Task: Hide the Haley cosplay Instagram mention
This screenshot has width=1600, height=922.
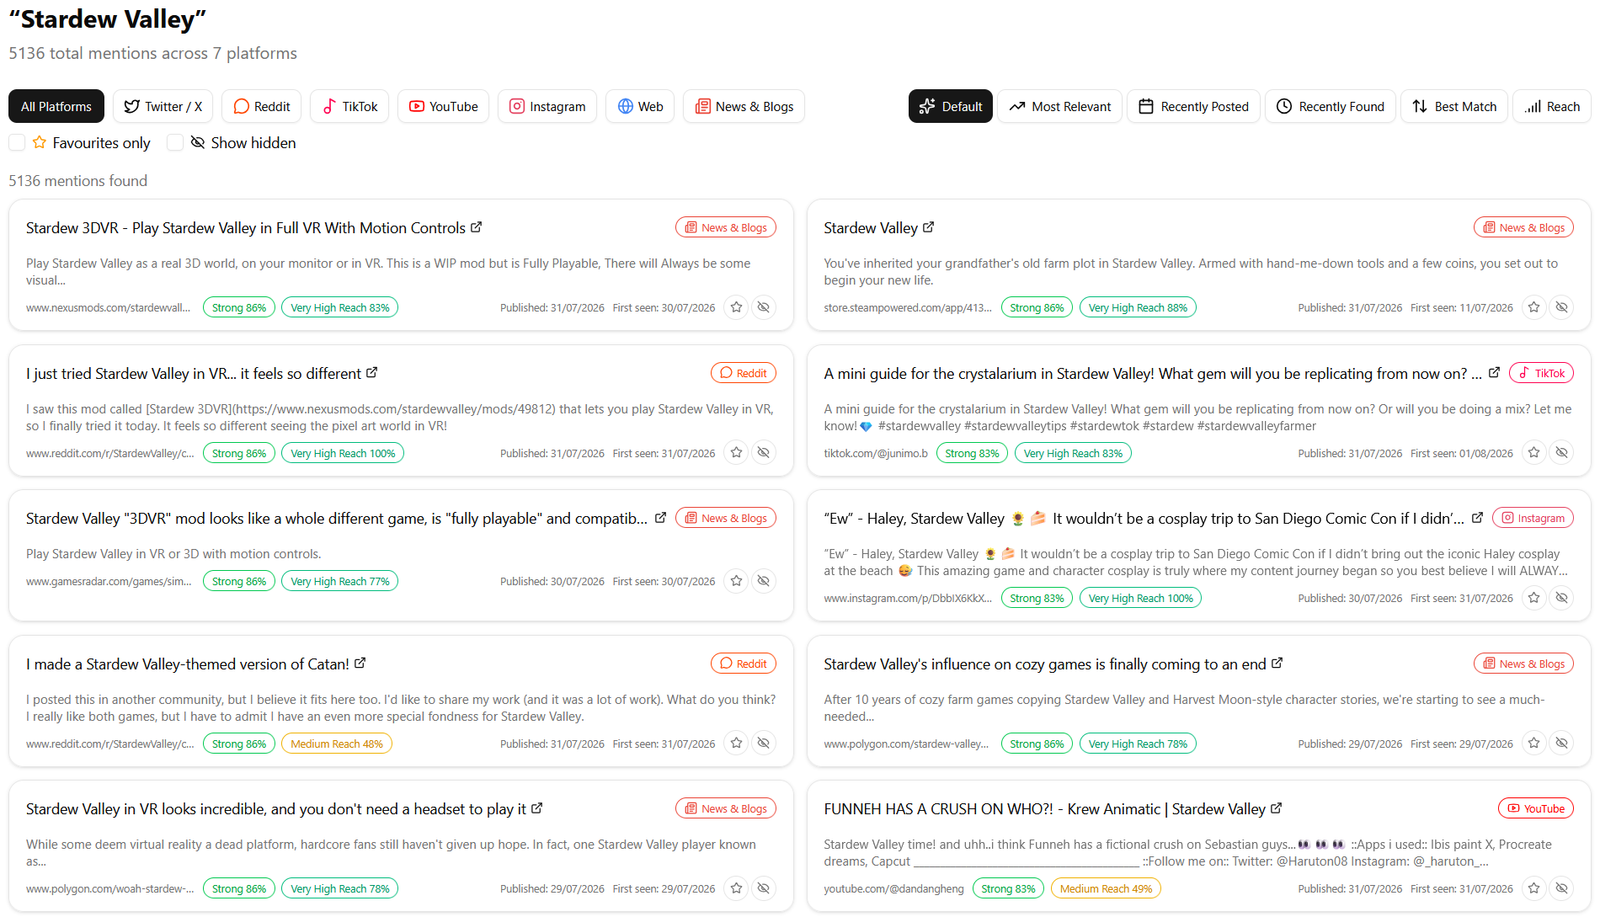Action: coord(1562,598)
